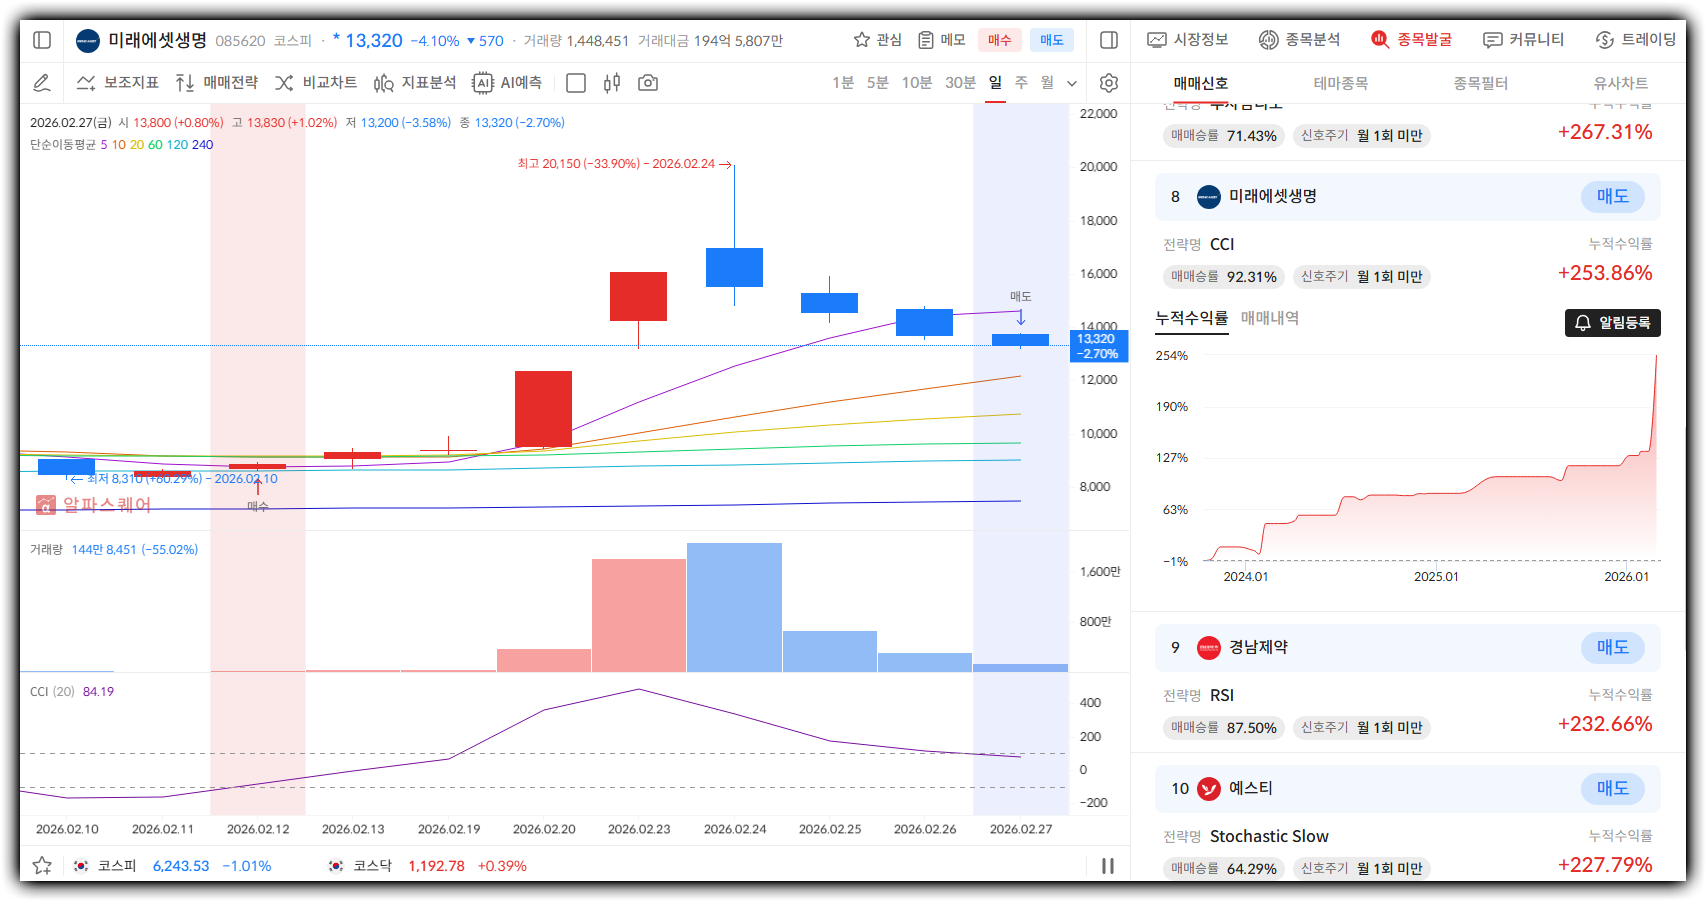Screen dimensions: 1706x901
Task: Click the bottom-left favorites star icon
Action: click(42, 866)
